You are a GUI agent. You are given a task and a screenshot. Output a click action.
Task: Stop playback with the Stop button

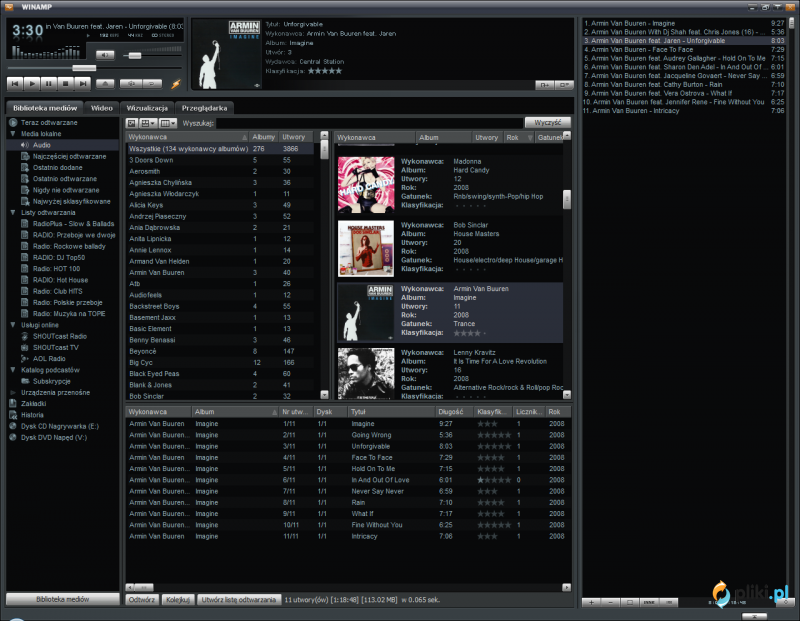click(65, 83)
